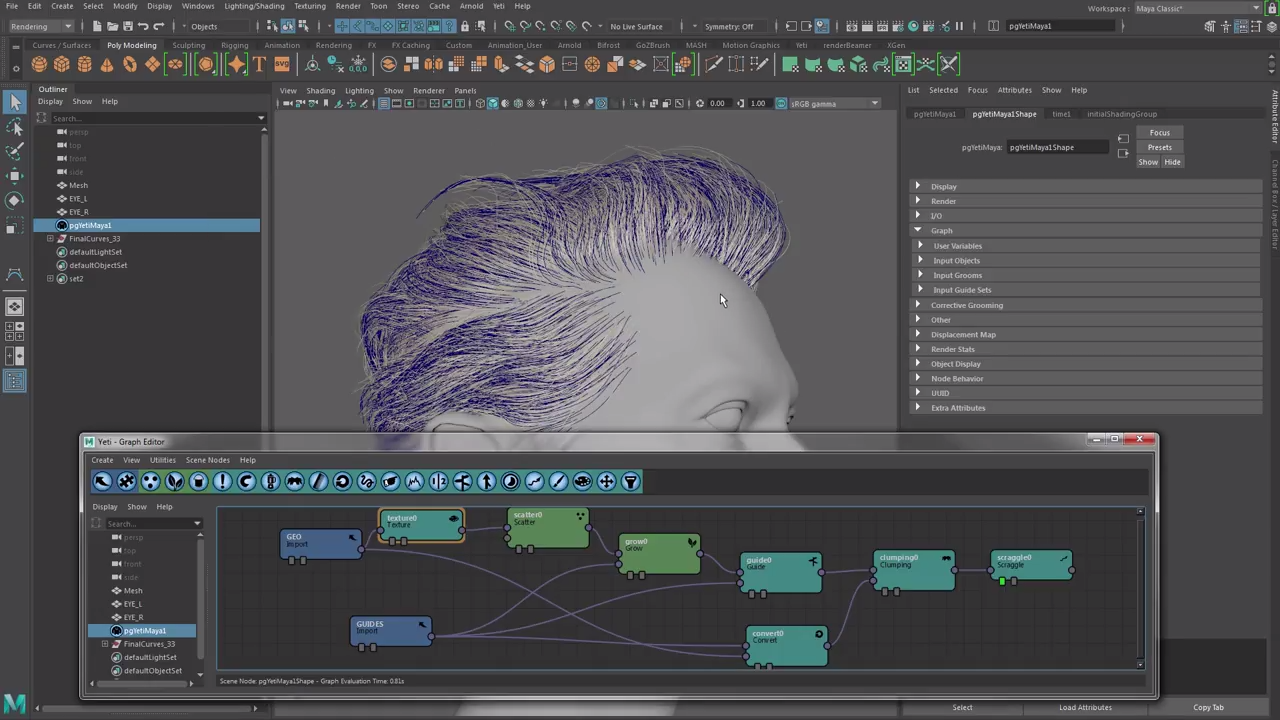Click the signpost direction icon in Yeti toolbar
This screenshot has width=1280, height=720.
pyautogui.click(x=462, y=482)
